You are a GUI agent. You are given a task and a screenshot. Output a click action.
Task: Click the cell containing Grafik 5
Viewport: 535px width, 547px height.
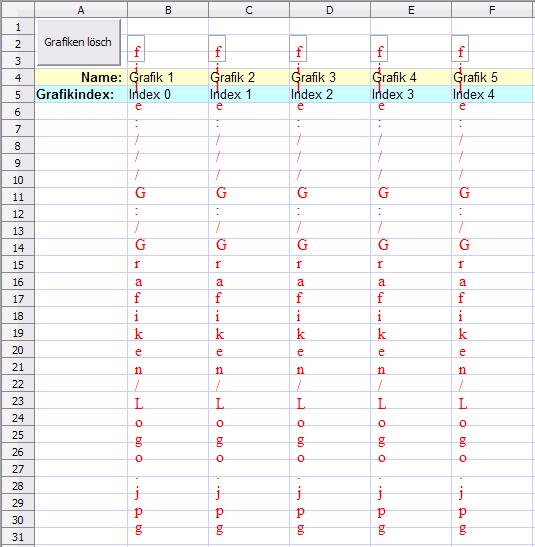(492, 77)
